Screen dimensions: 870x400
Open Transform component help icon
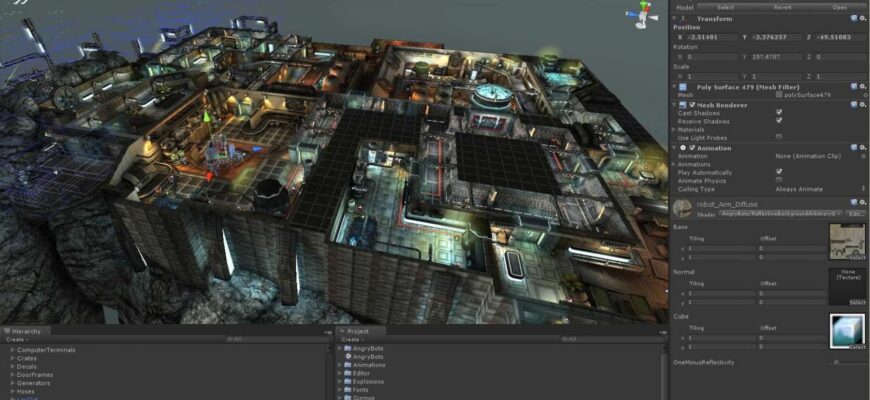(854, 18)
